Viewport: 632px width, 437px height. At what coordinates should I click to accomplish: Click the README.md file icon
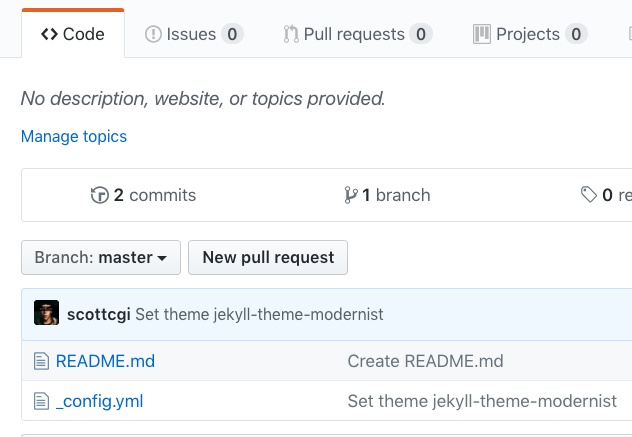click(x=41, y=361)
